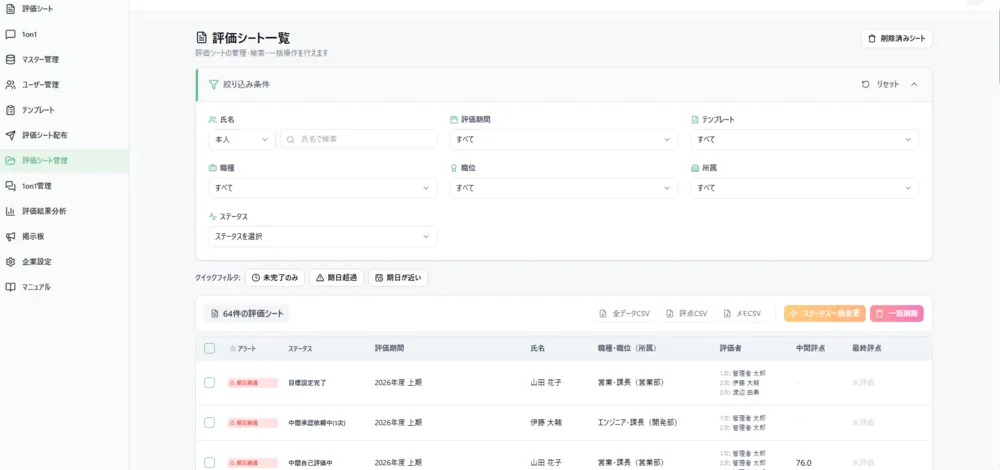
Task: Click the people icon next to 氏名 label
Action: [x=213, y=119]
